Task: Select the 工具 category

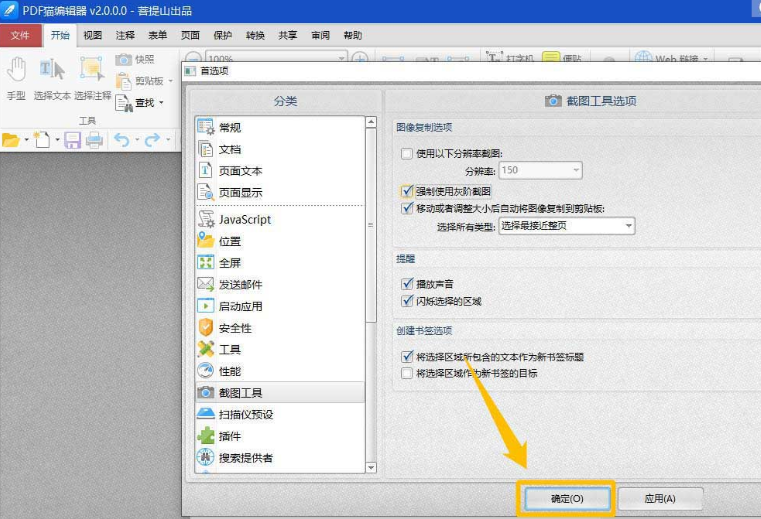Action: (x=280, y=350)
